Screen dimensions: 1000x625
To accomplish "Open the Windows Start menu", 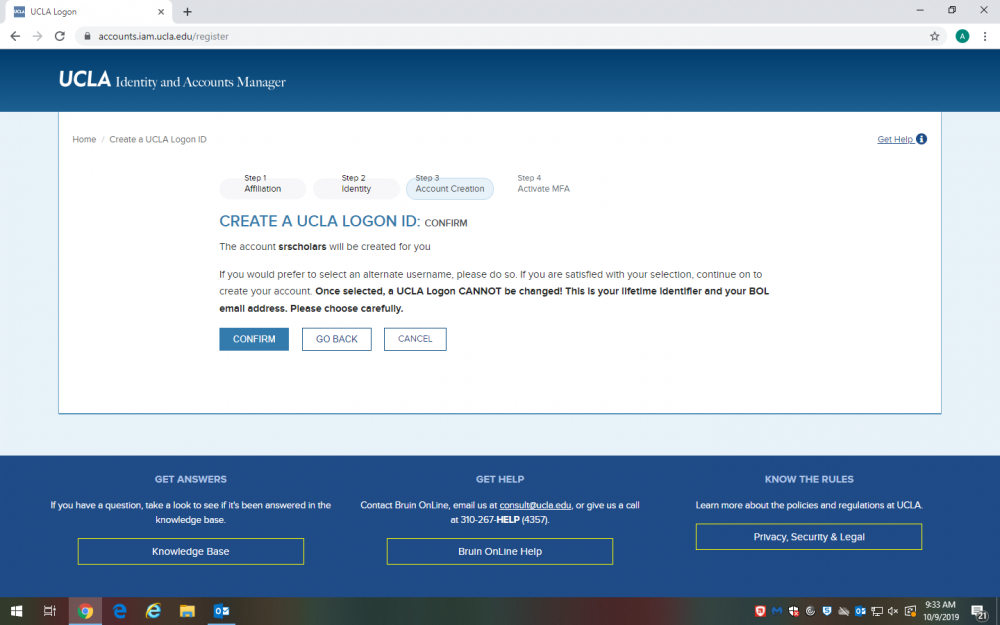I will (17, 611).
